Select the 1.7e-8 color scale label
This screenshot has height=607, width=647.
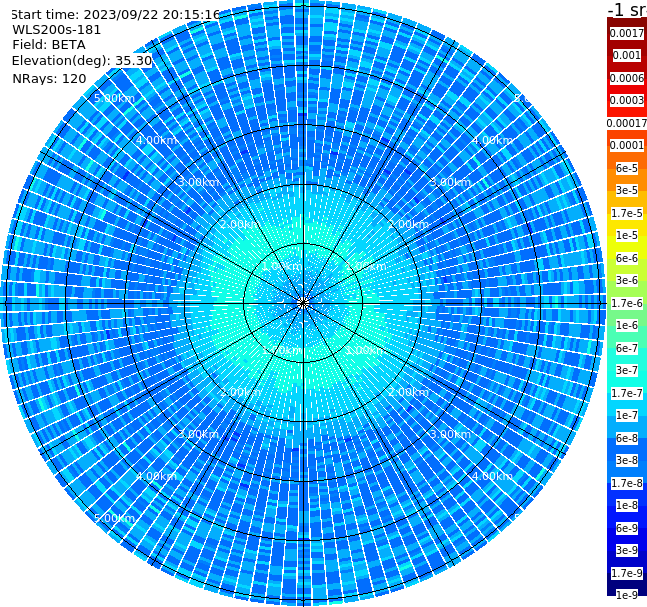(627, 483)
